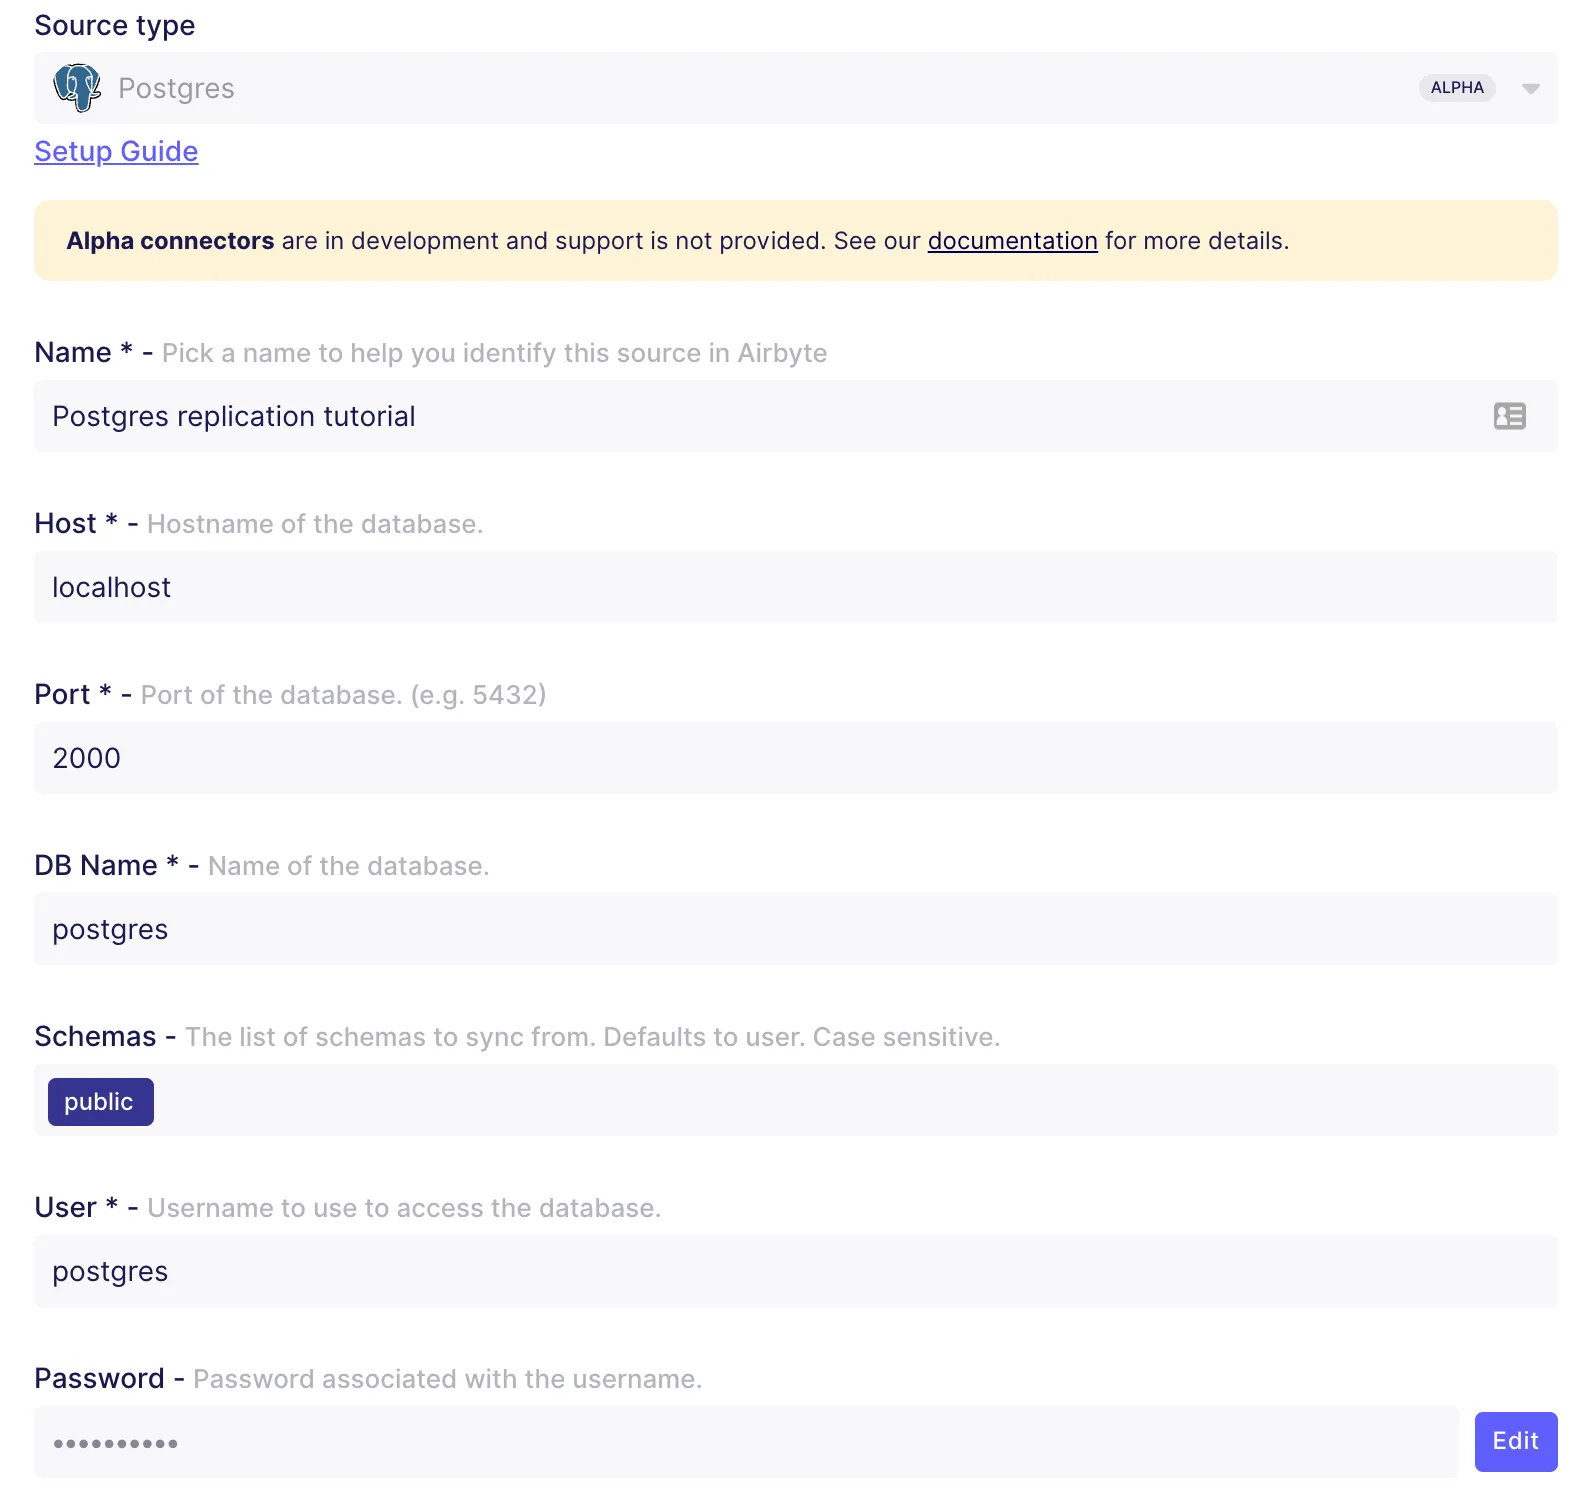Open the Postgres source type selector
The width and height of the screenshot is (1596, 1510).
[796, 88]
